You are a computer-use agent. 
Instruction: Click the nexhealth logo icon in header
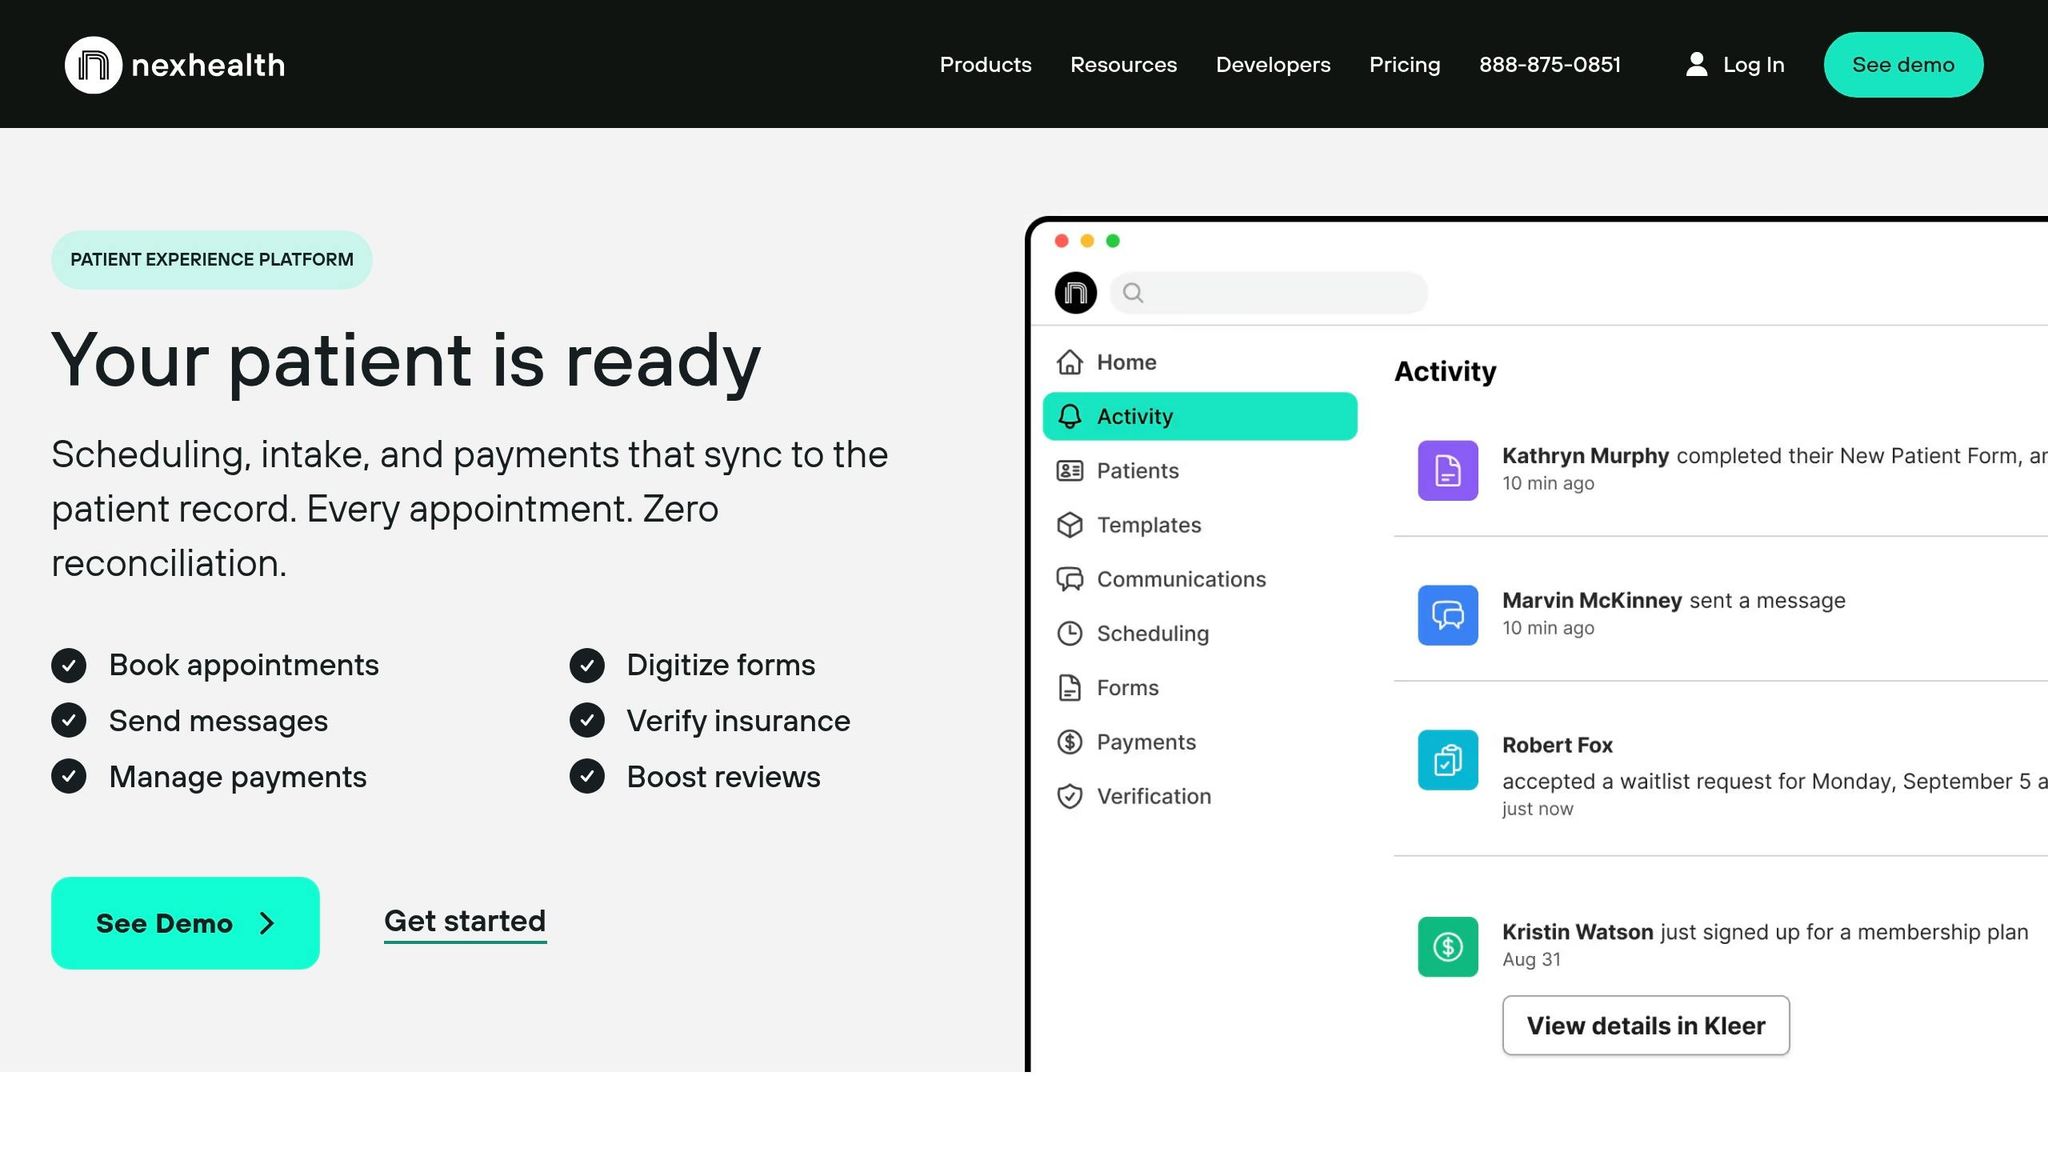point(93,65)
